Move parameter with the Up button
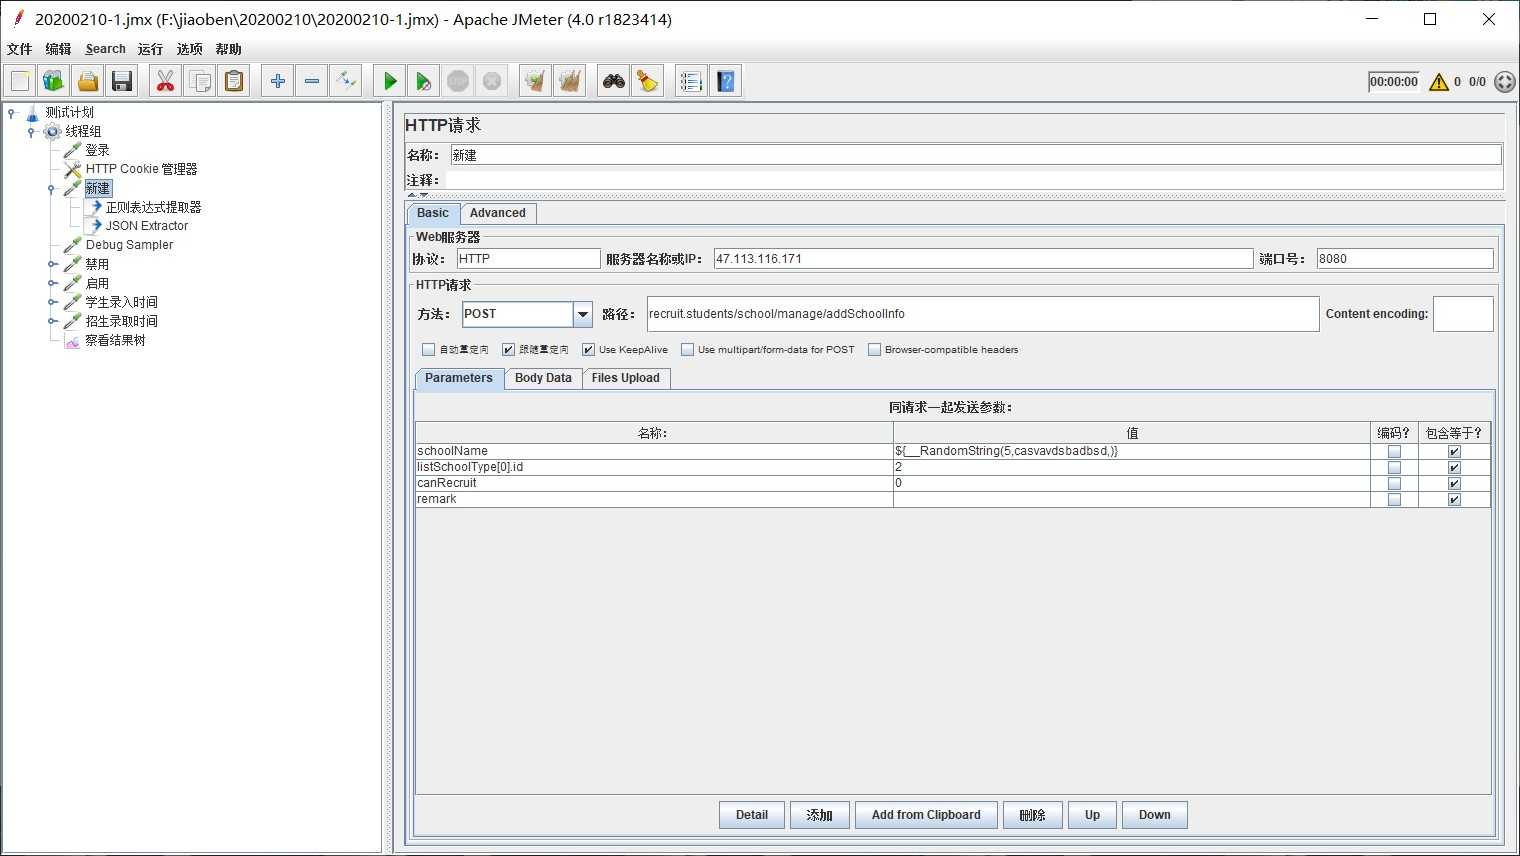 [x=1092, y=815]
